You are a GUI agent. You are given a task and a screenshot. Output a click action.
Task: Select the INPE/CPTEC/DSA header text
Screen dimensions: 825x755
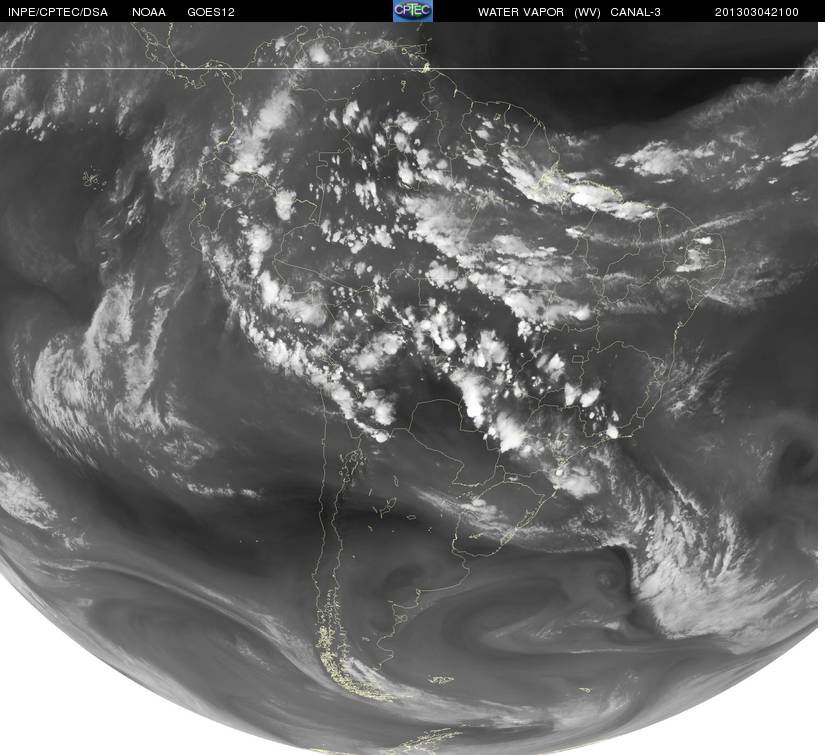click(58, 12)
